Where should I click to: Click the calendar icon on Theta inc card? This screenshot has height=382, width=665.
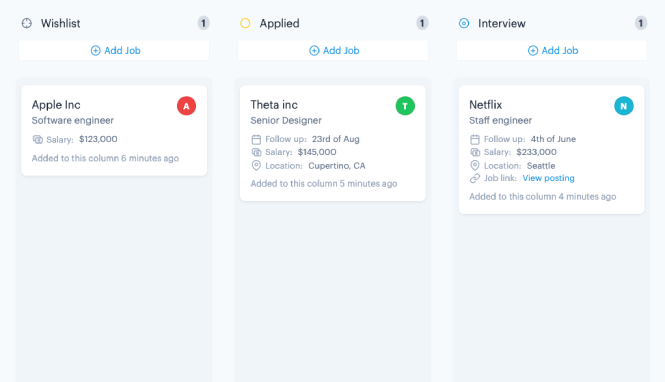click(256, 139)
